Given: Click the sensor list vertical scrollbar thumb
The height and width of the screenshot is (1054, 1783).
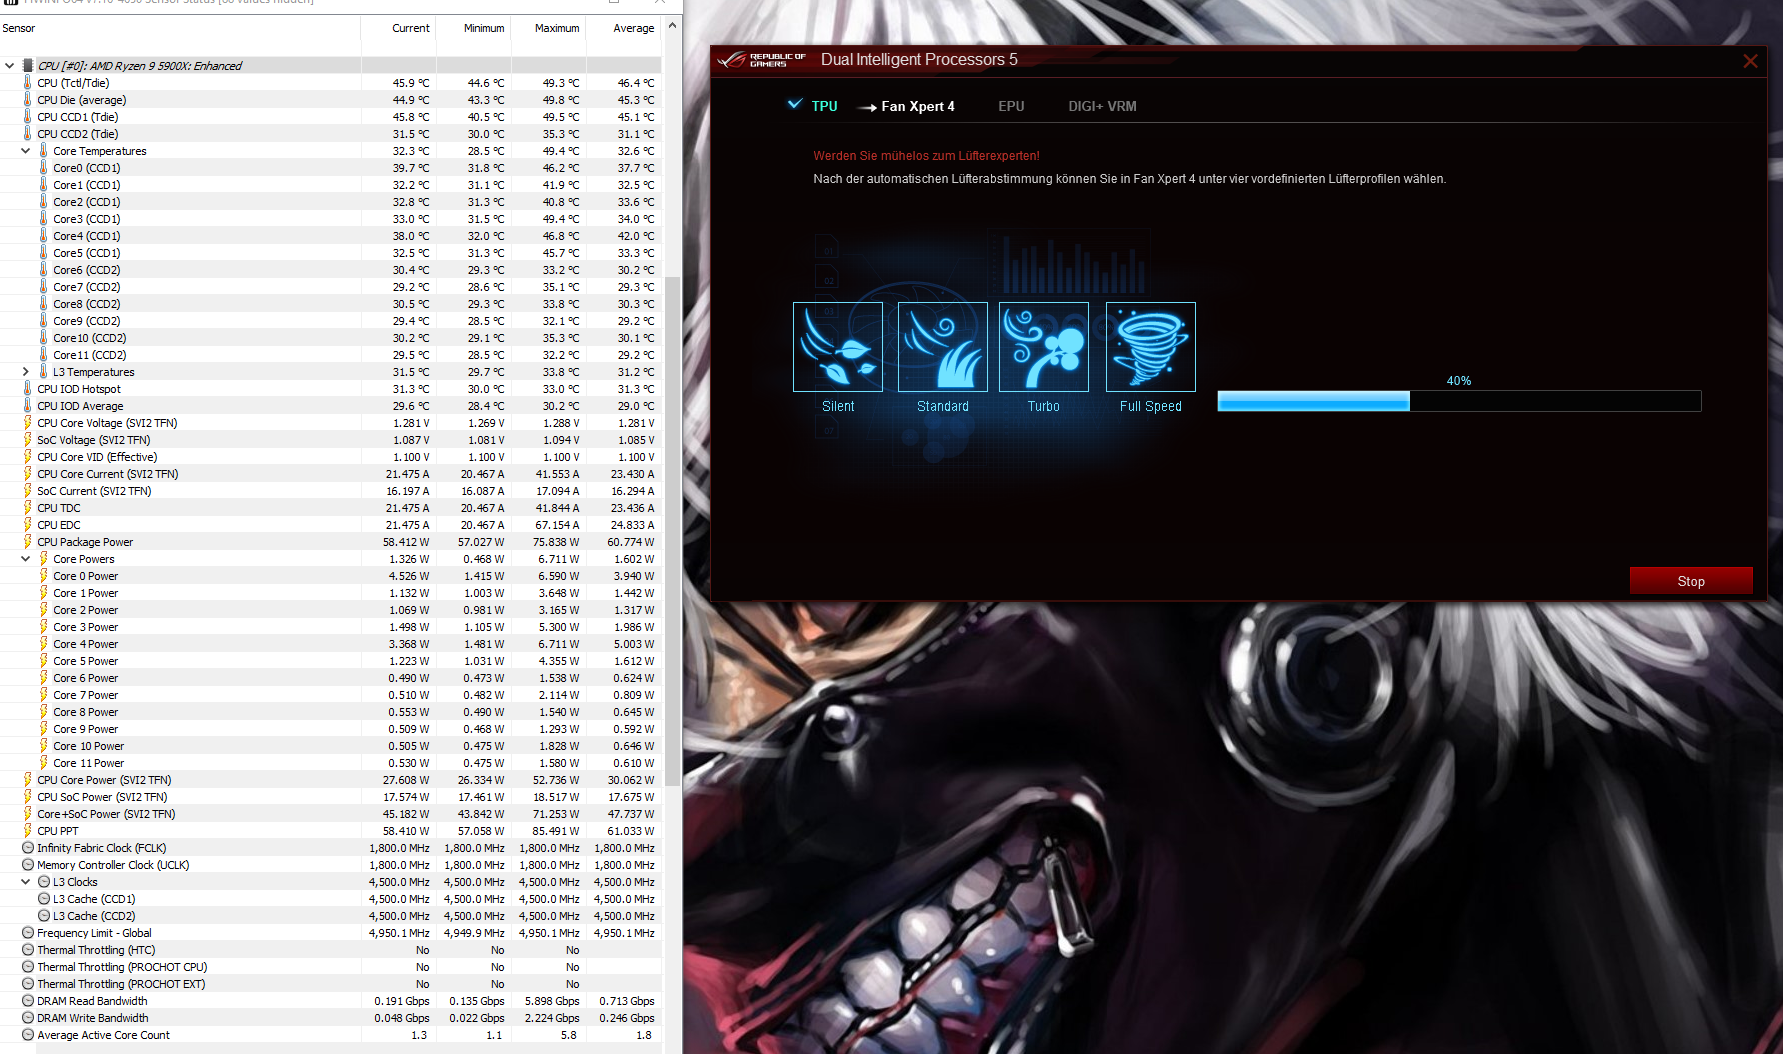Looking at the screenshot, I should pyautogui.click(x=673, y=530).
